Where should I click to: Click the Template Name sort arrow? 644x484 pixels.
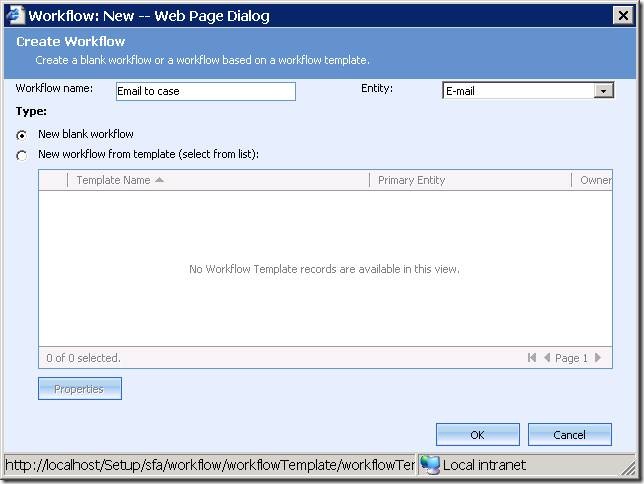click(x=160, y=180)
